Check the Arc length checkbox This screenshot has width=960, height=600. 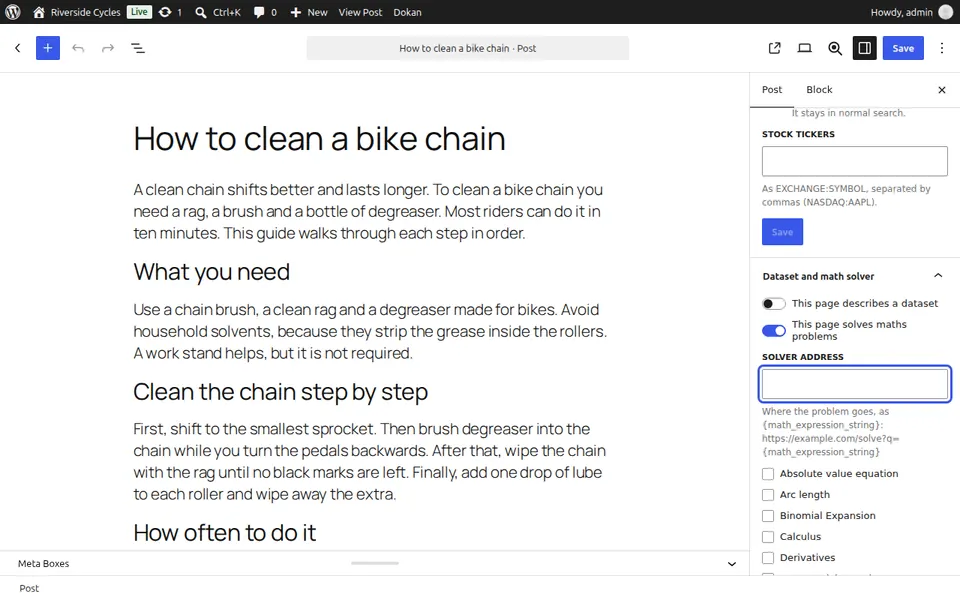tap(768, 495)
